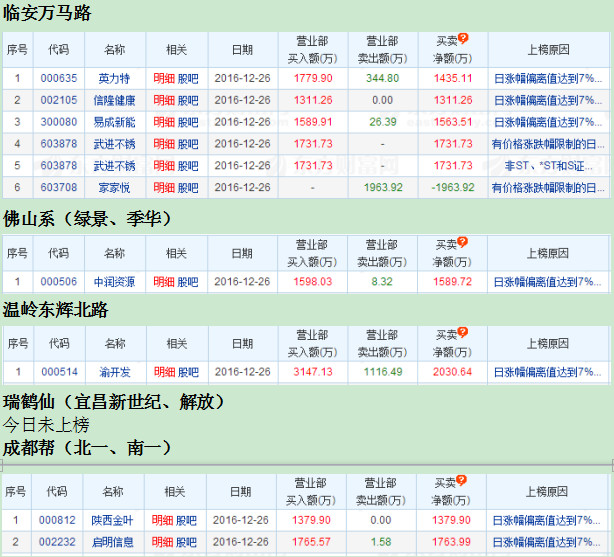Open 明细 for the 信隆健康 row
The width and height of the screenshot is (614, 557).
164,101
